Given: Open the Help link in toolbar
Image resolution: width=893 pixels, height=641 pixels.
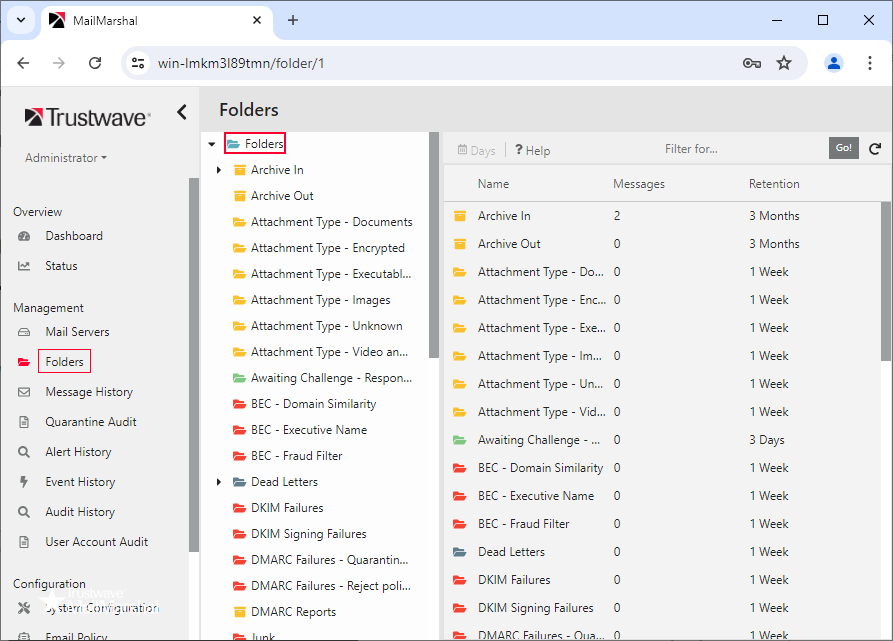Looking at the screenshot, I should coord(532,150).
